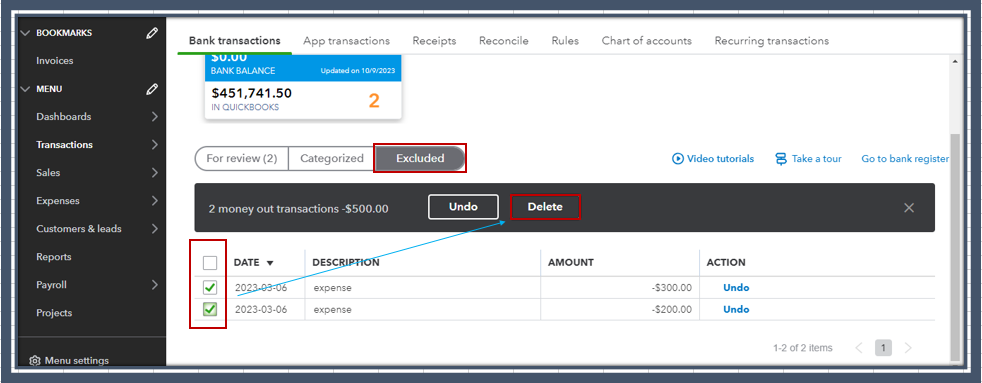Image resolution: width=982 pixels, height=383 pixels.
Task: Play Video tutorials
Action: coord(713,159)
